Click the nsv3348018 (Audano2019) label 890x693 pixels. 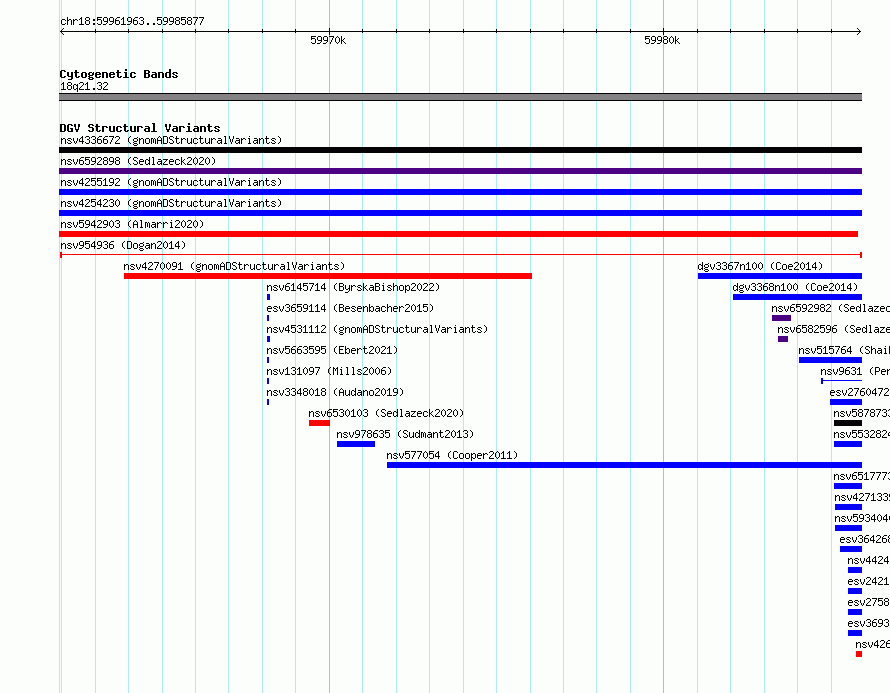pyautogui.click(x=335, y=392)
